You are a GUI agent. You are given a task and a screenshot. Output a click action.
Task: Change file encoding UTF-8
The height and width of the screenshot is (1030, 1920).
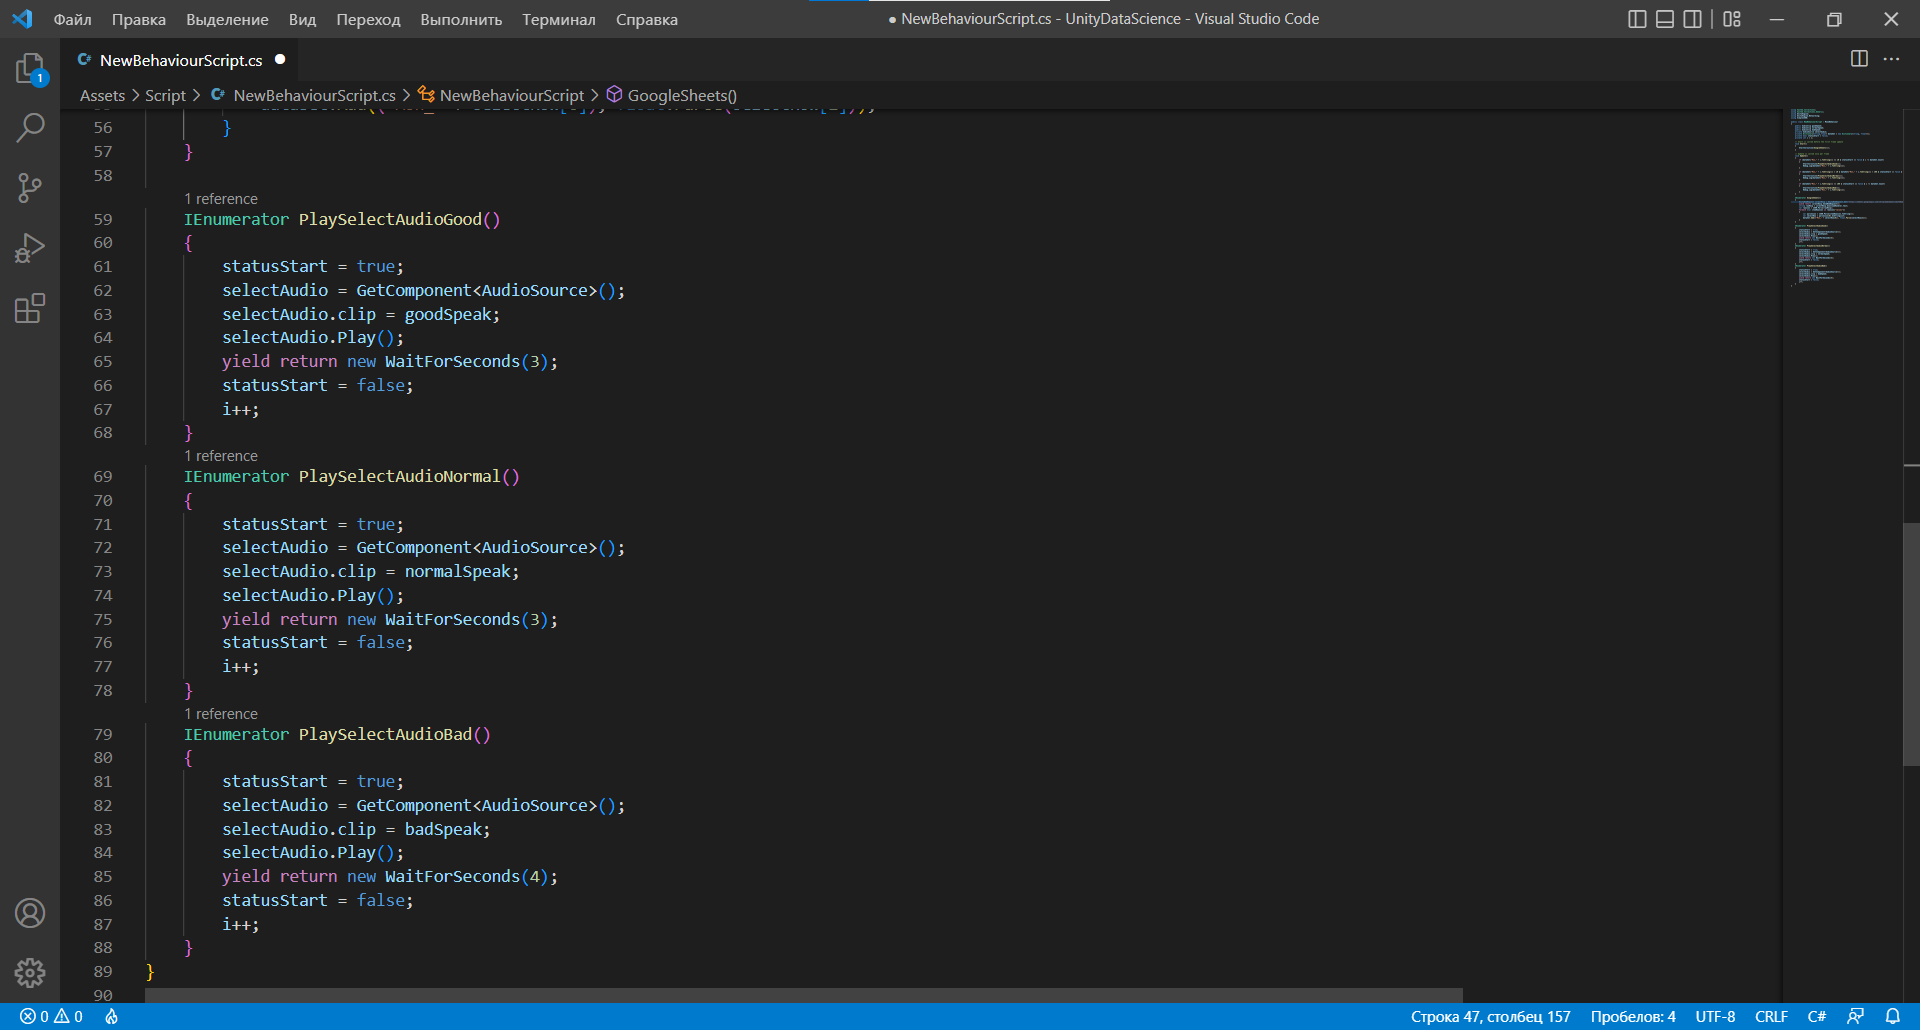tap(1715, 1016)
